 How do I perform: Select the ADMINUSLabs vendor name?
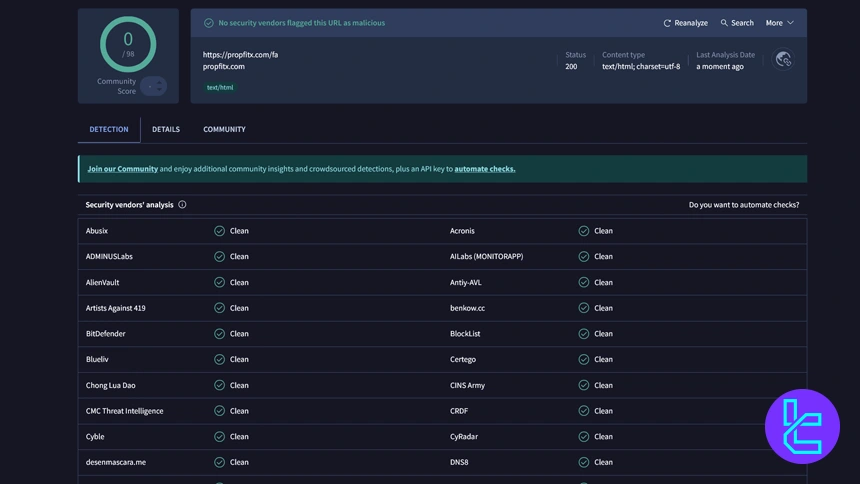[x=109, y=257]
